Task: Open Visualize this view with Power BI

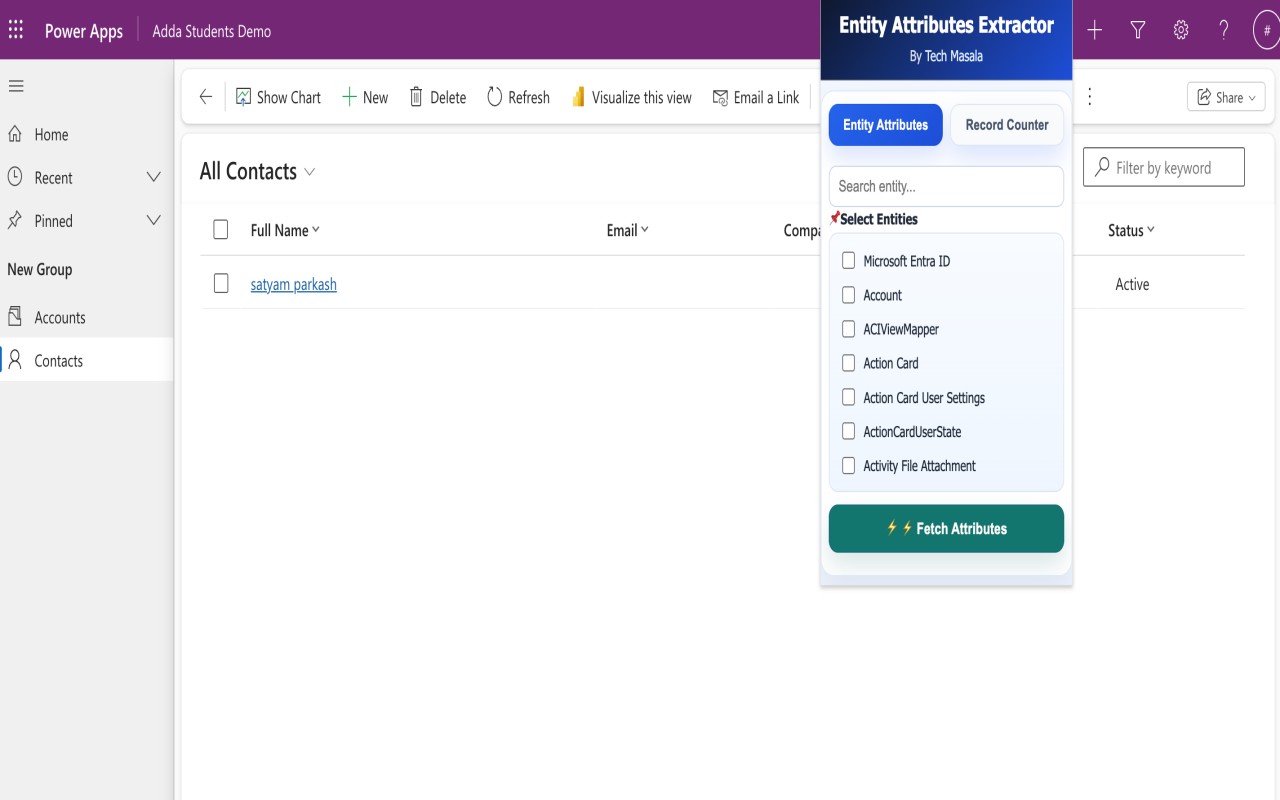Action: 631,97
